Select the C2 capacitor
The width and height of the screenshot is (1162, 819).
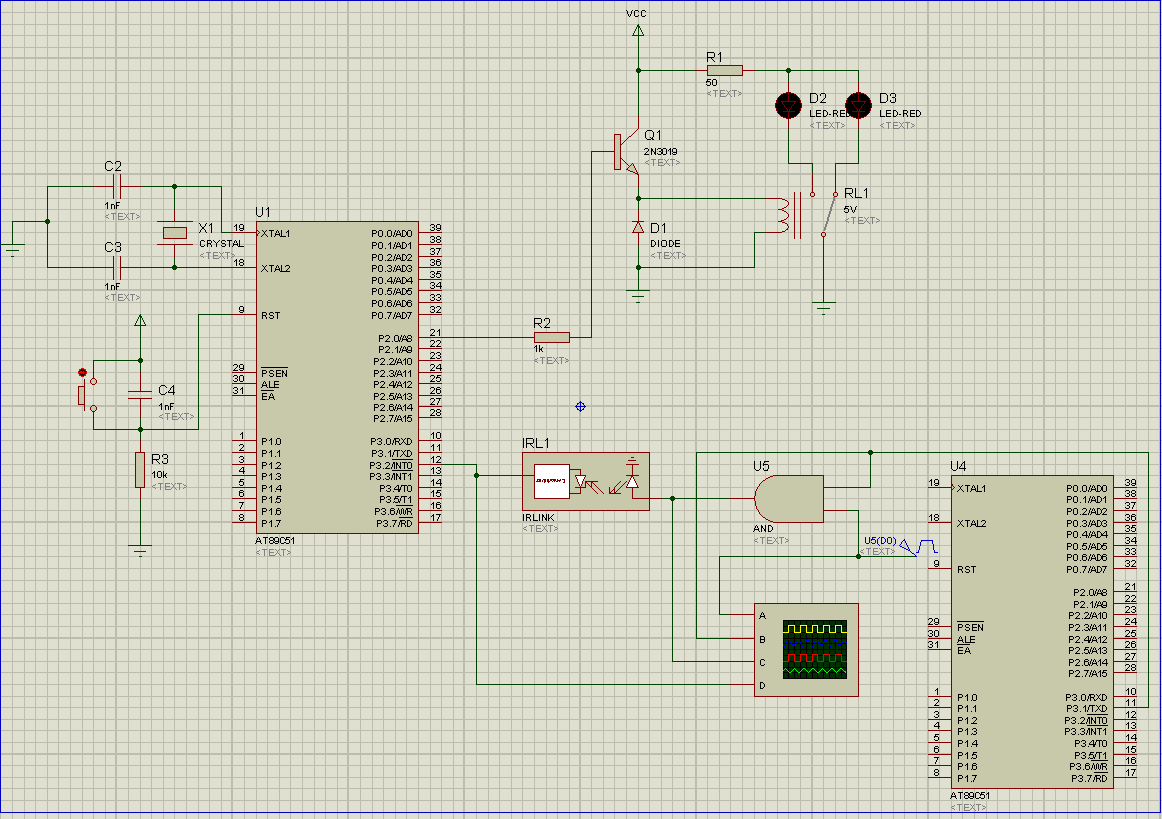pos(116,186)
